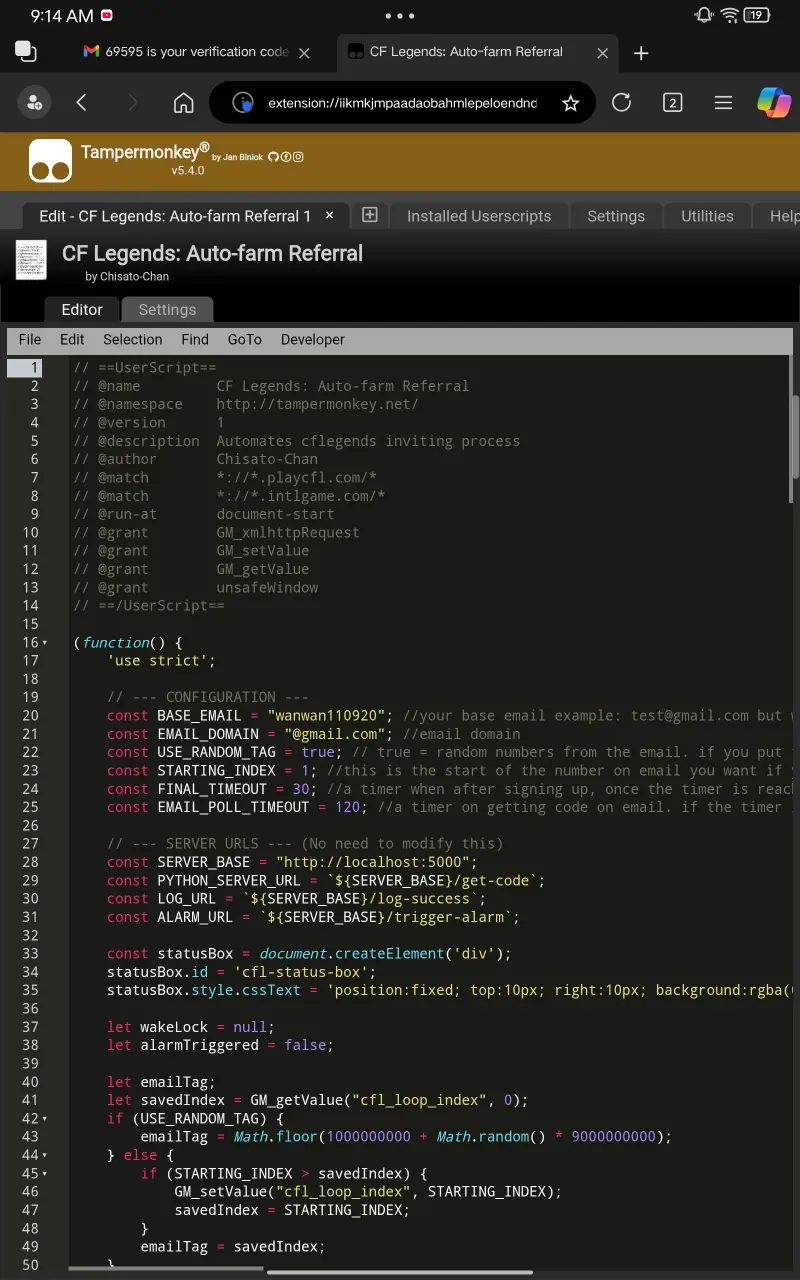
Task: Open the tab count button showing 2
Action: (672, 102)
